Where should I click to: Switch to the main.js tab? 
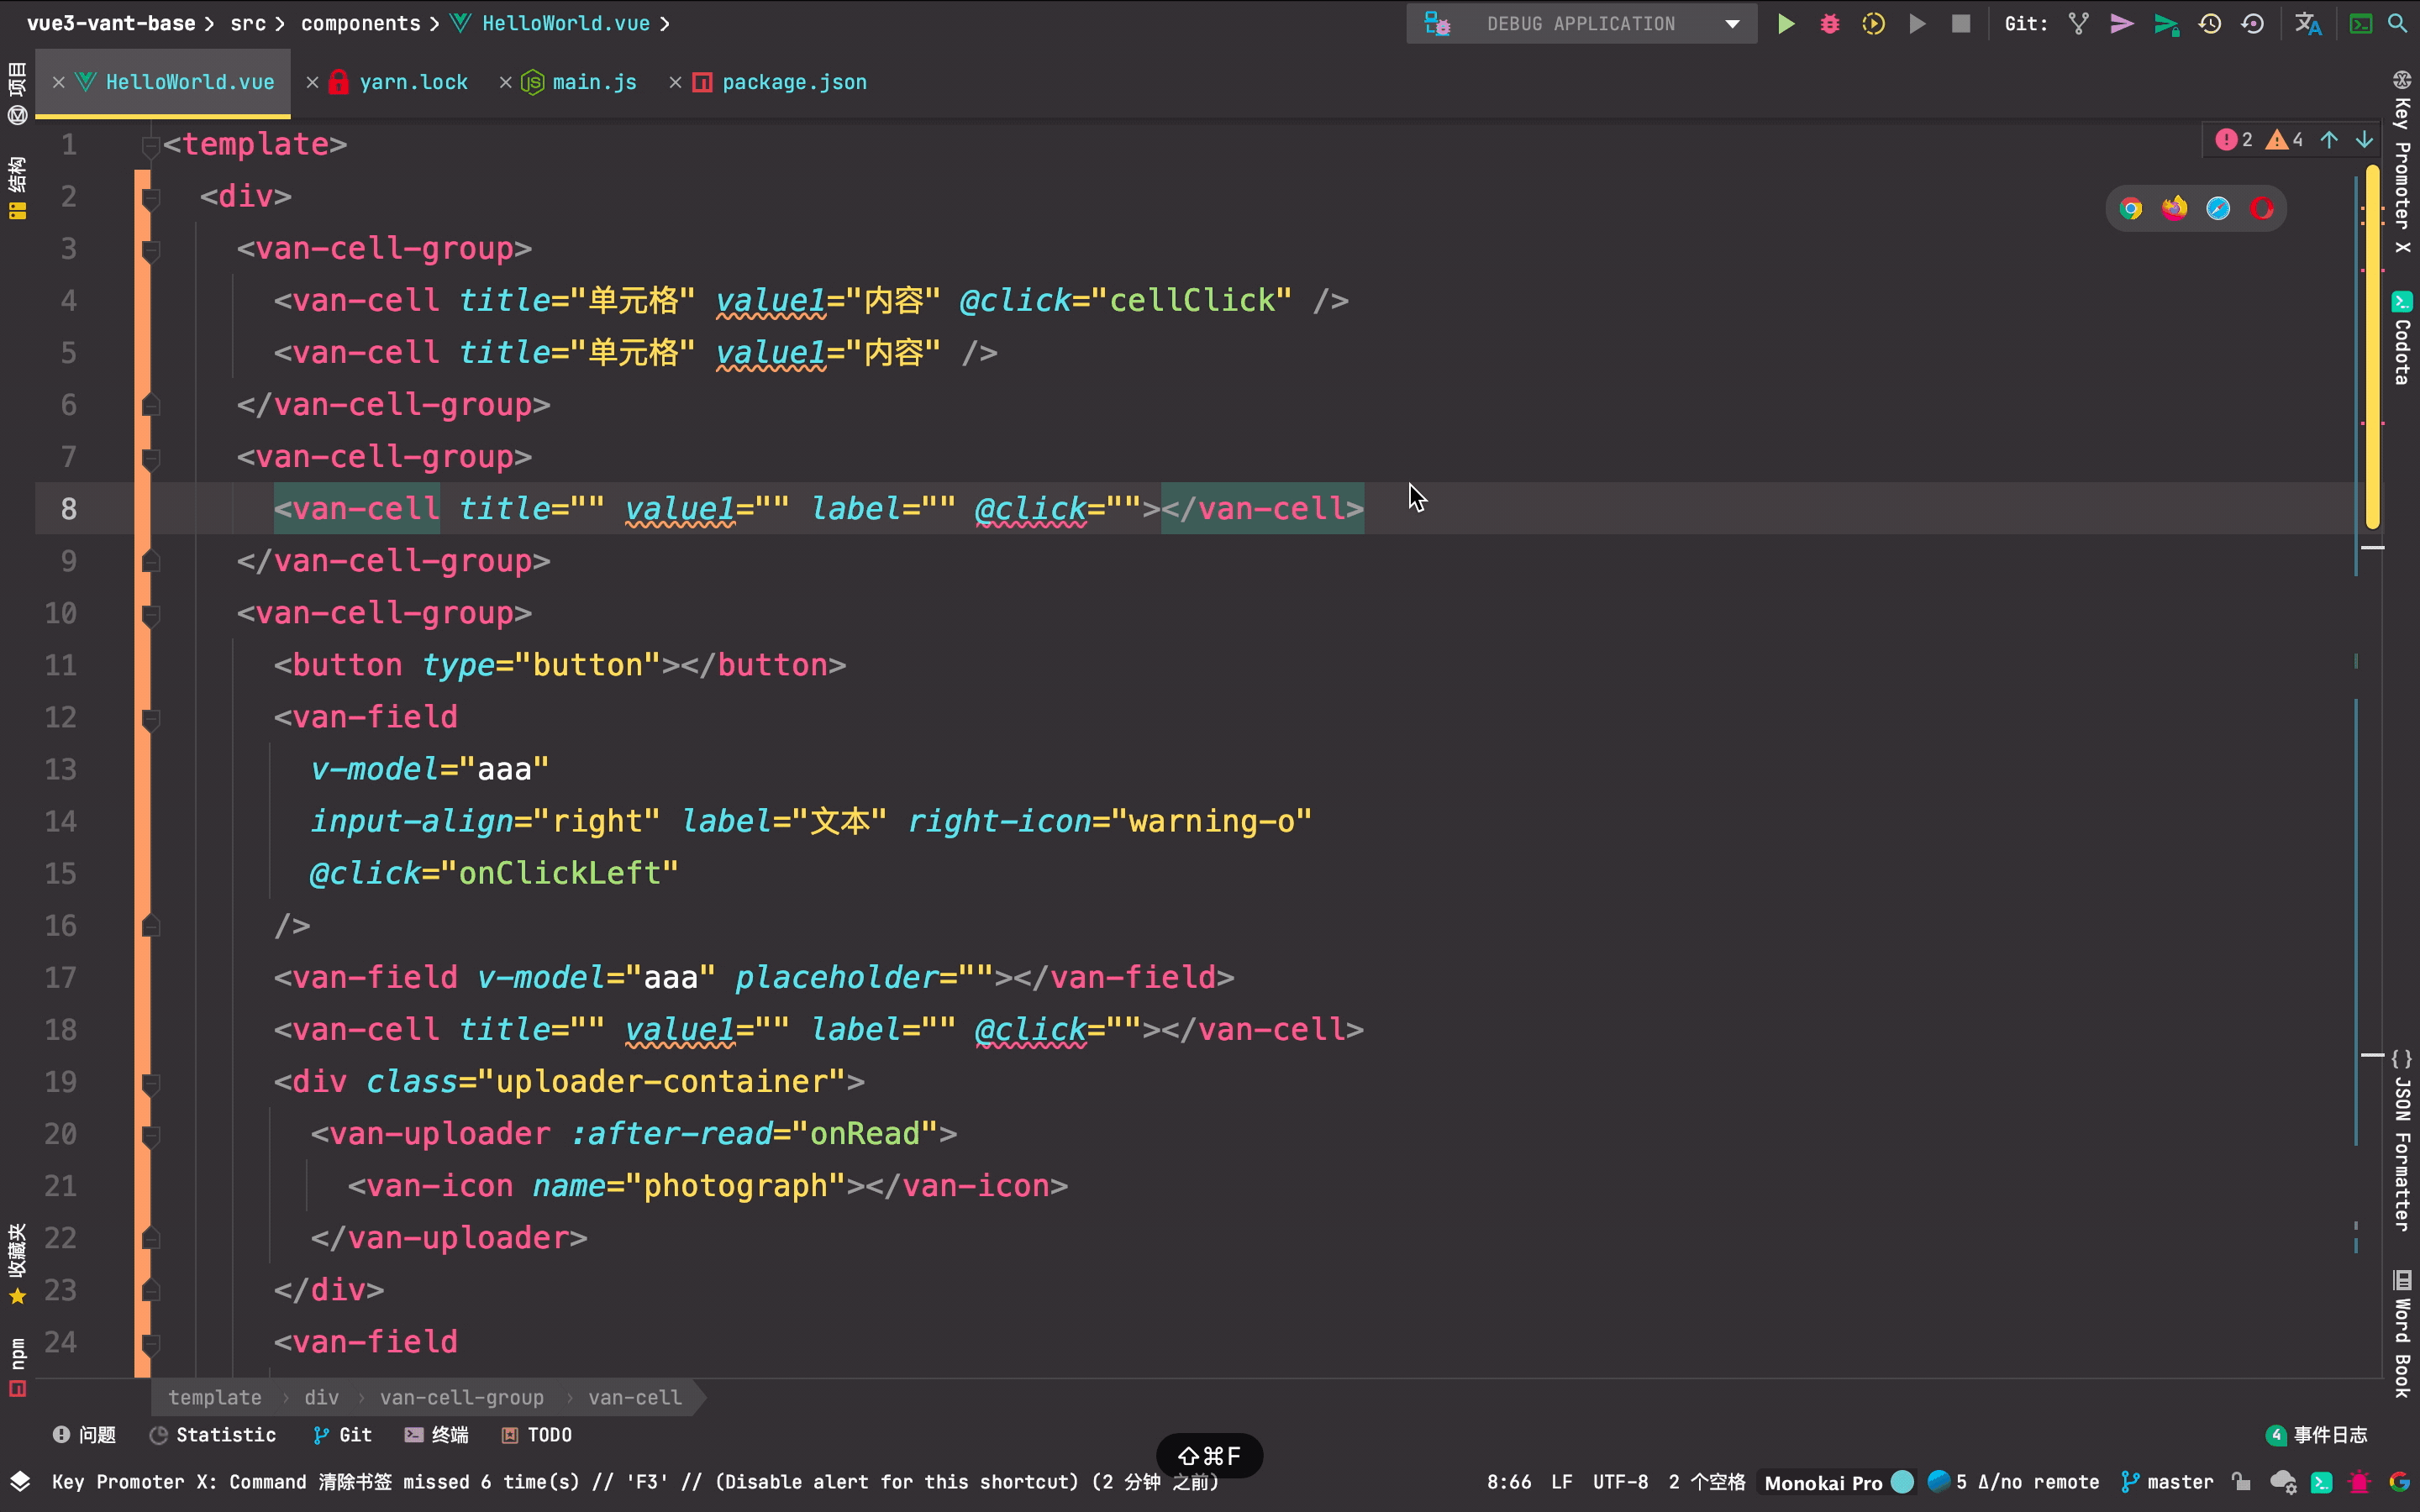[594, 82]
